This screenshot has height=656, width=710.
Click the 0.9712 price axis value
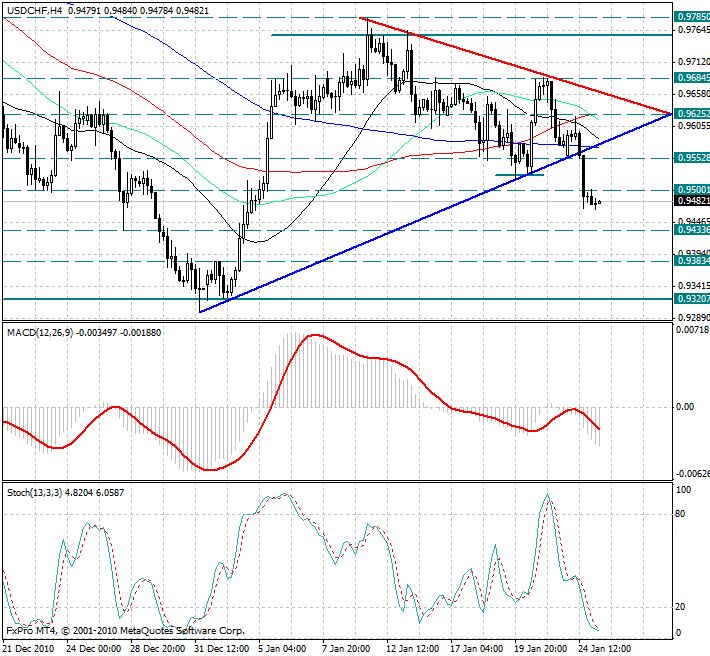[694, 62]
